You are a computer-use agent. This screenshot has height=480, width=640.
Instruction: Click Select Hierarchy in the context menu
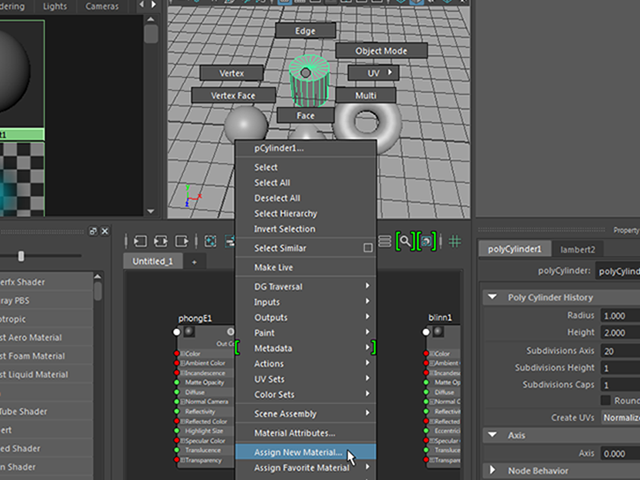305,213
